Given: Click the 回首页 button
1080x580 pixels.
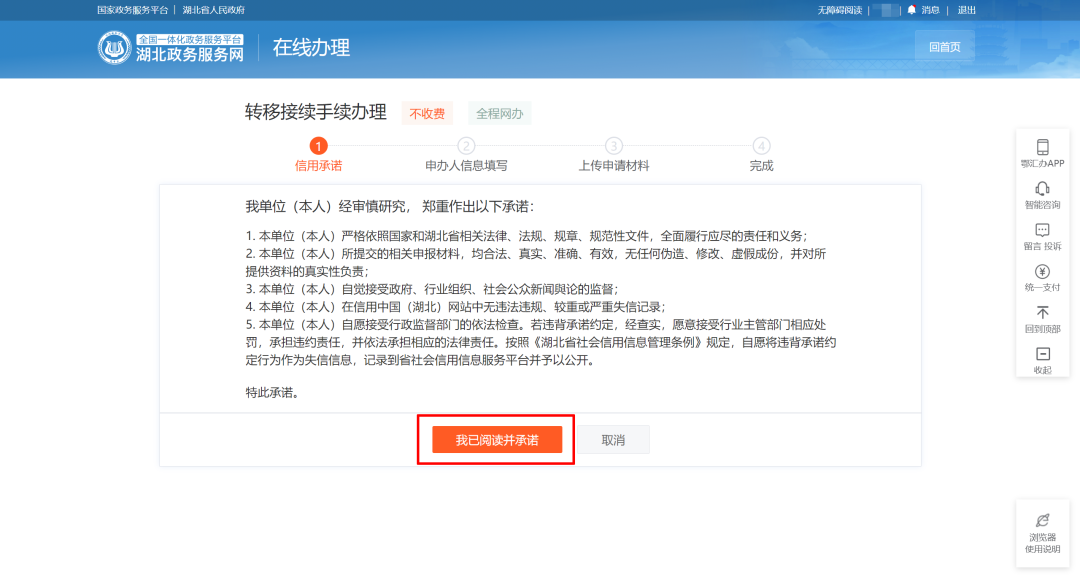Looking at the screenshot, I should [x=944, y=47].
